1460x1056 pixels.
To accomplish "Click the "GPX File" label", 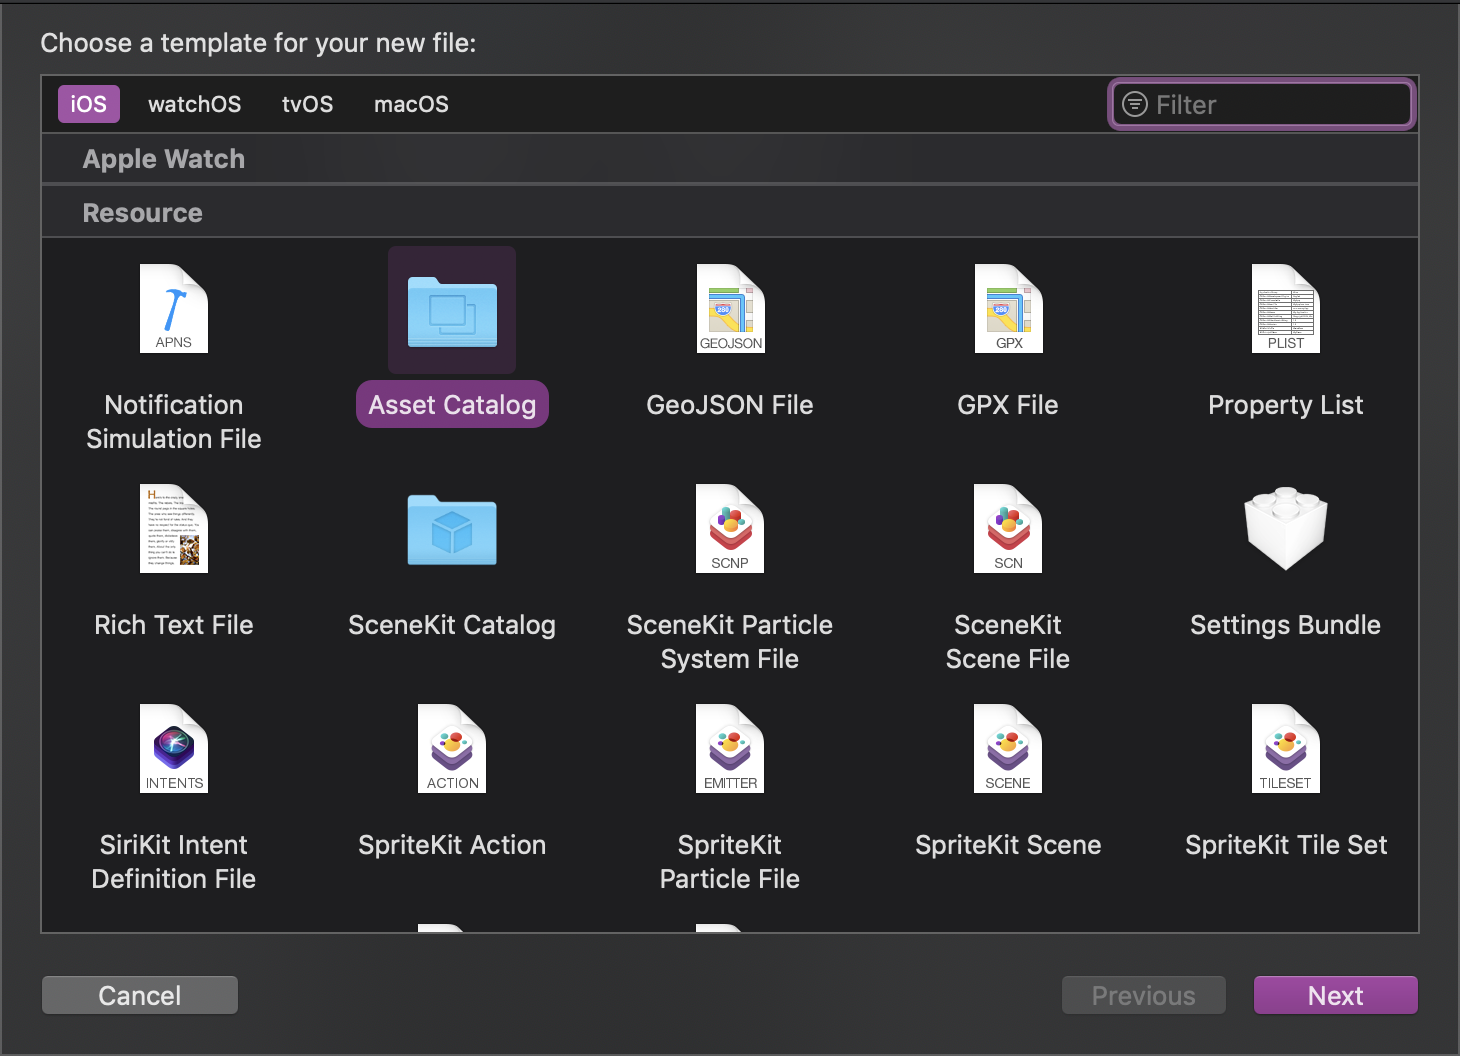I will tap(1008, 405).
